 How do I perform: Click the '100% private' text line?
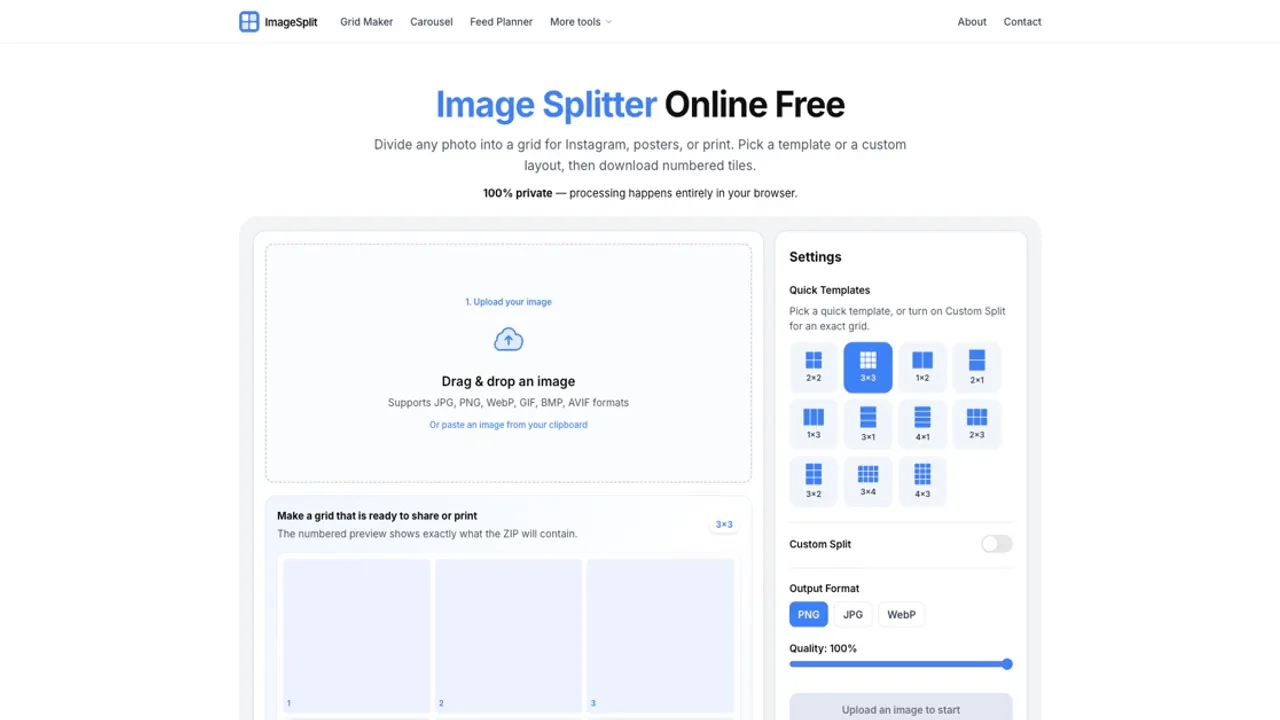(640, 193)
